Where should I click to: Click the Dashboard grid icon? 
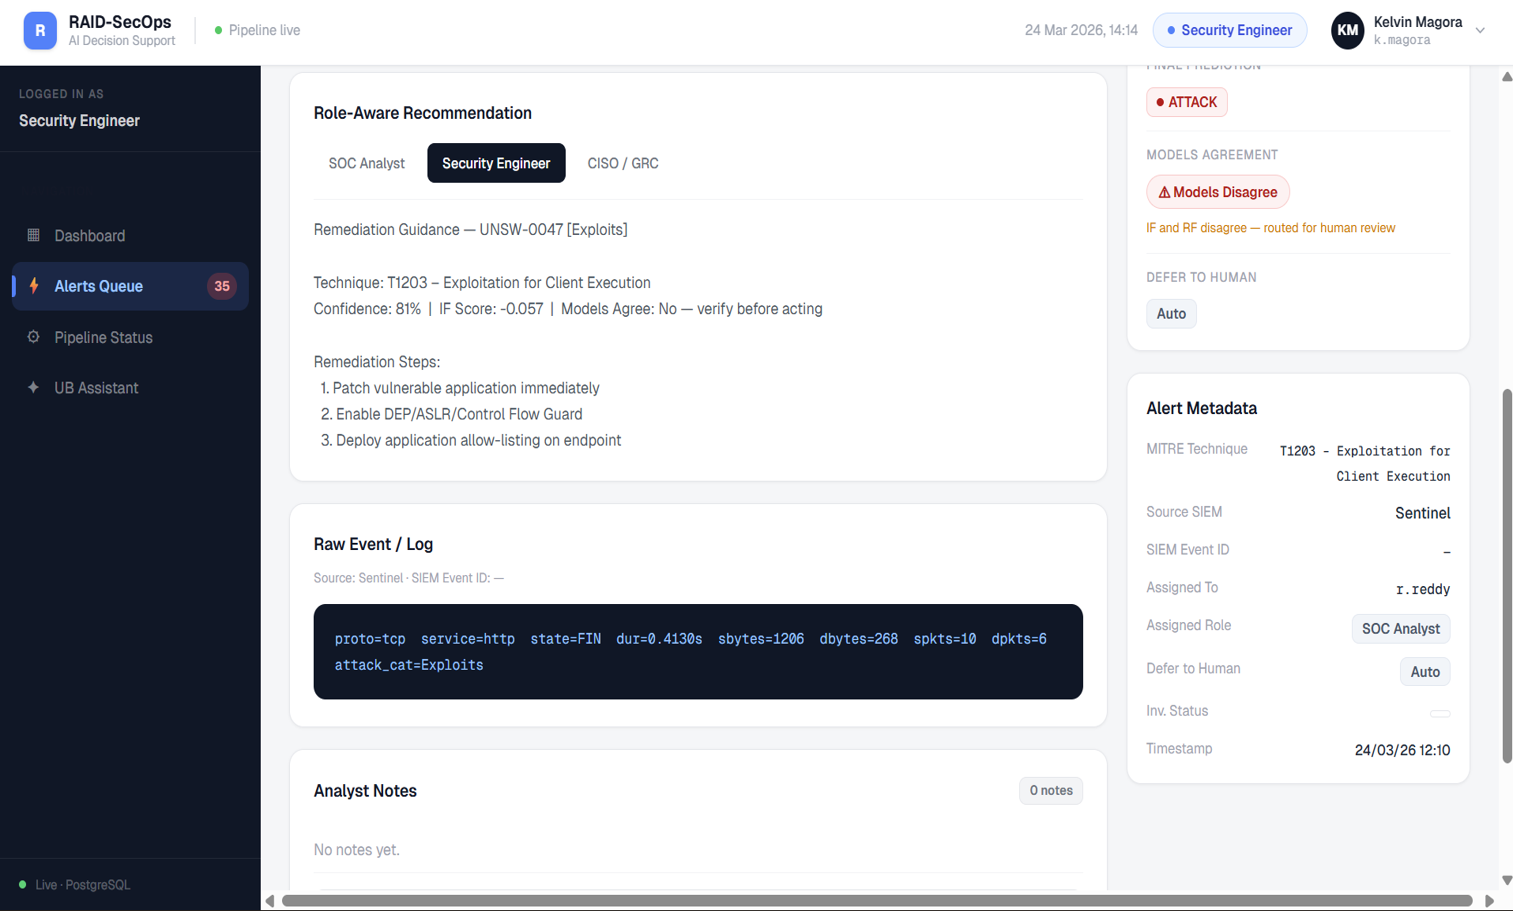[33, 235]
